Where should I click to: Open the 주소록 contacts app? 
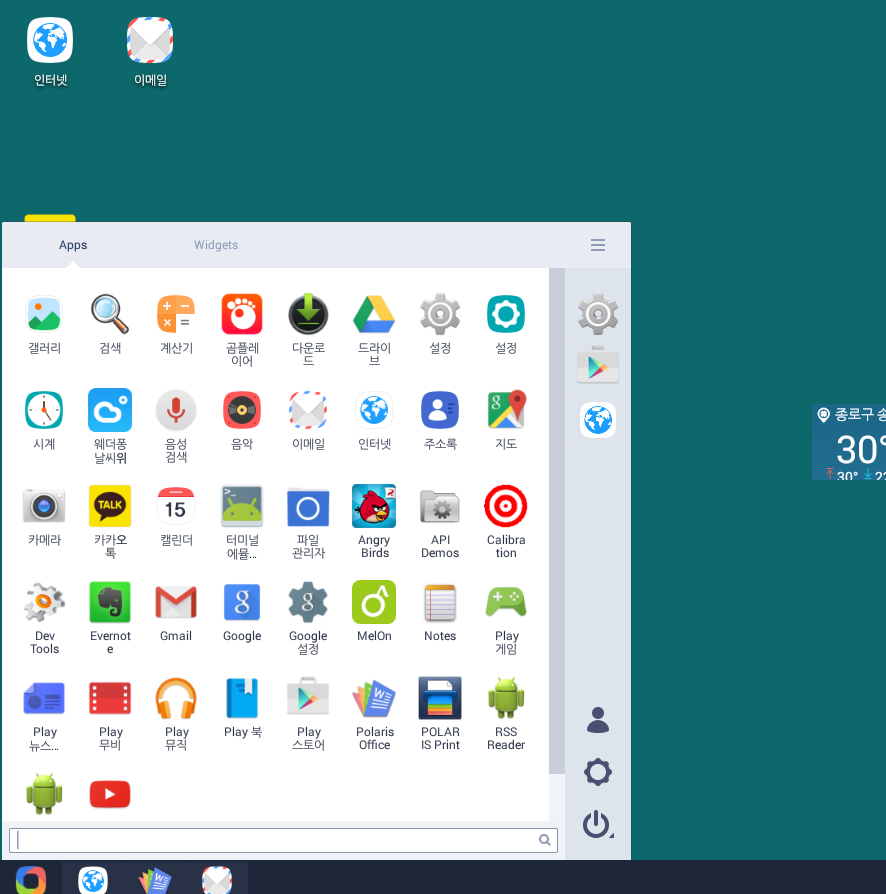point(440,410)
